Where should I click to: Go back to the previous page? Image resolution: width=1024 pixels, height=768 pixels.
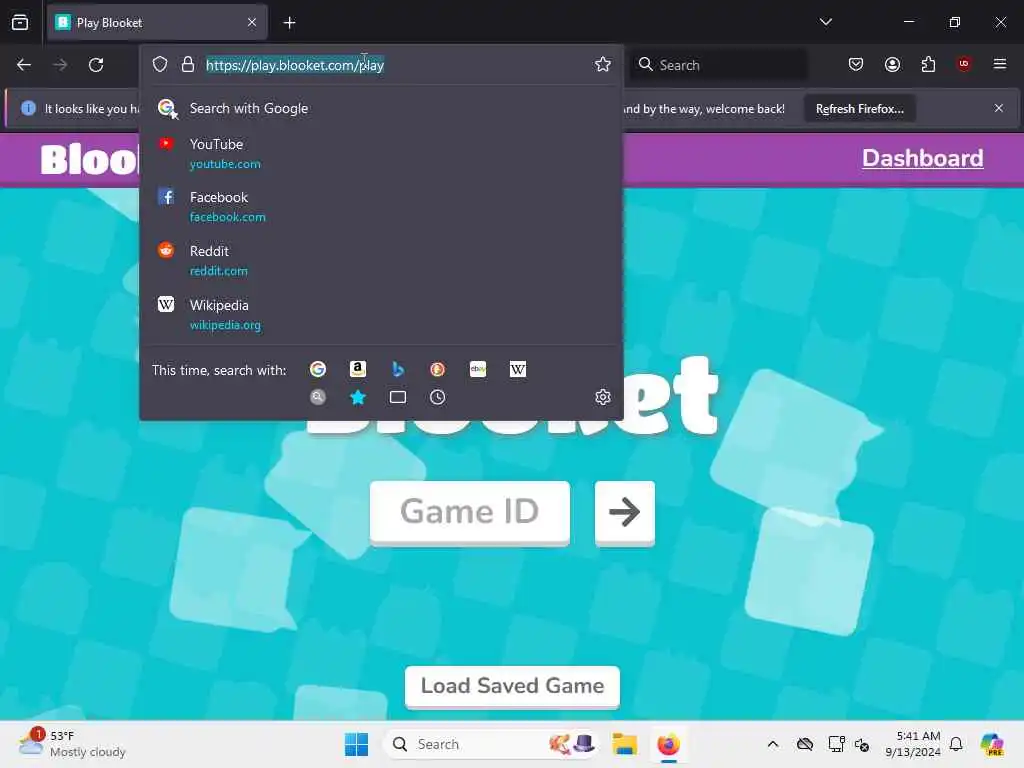point(24,65)
